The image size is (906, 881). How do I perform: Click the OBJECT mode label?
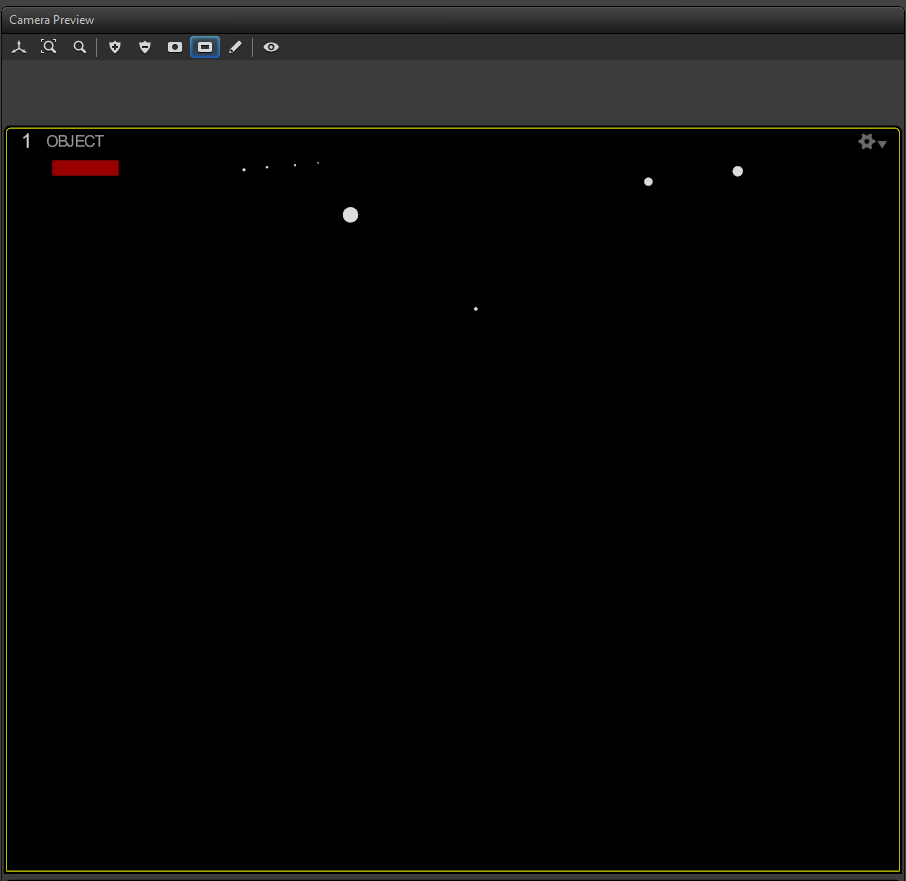point(75,142)
